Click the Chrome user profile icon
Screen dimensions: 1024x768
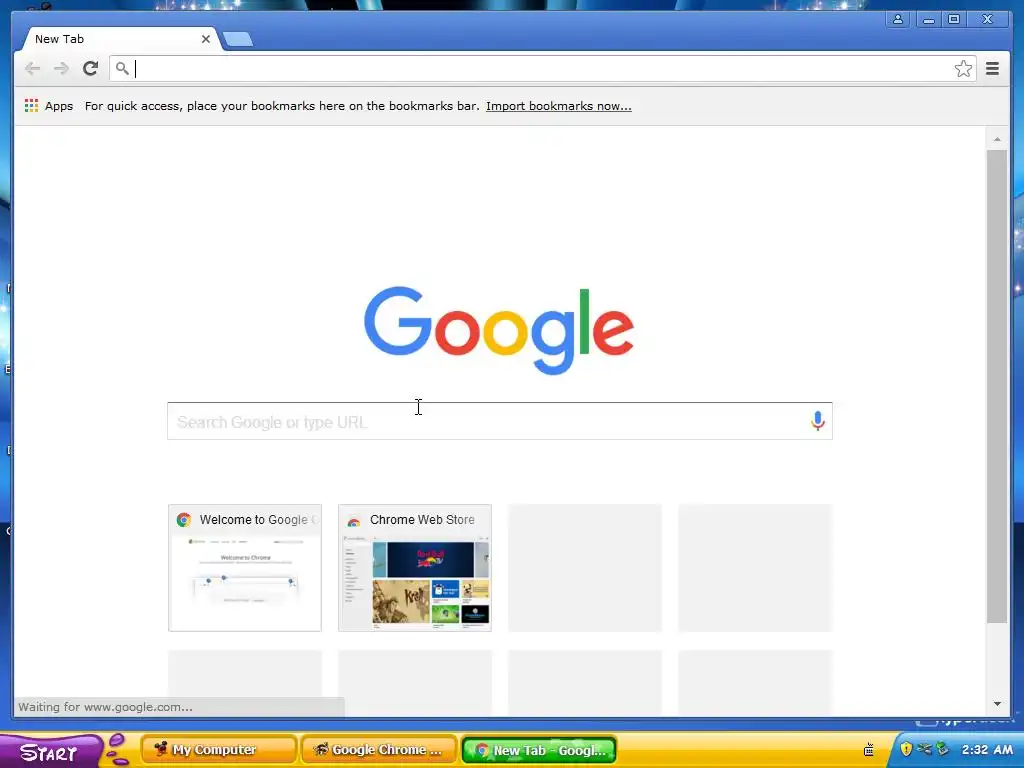898,19
